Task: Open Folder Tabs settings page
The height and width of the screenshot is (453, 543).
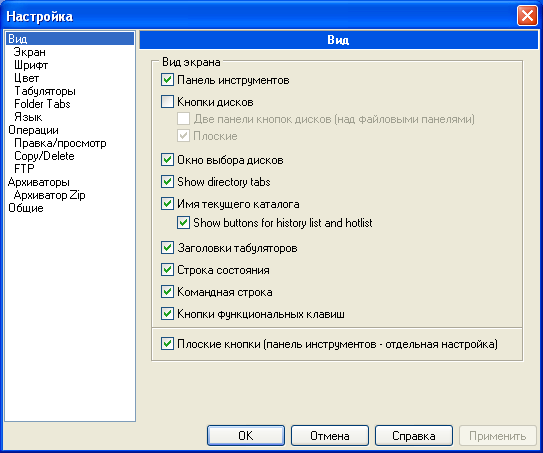Action: [x=42, y=104]
